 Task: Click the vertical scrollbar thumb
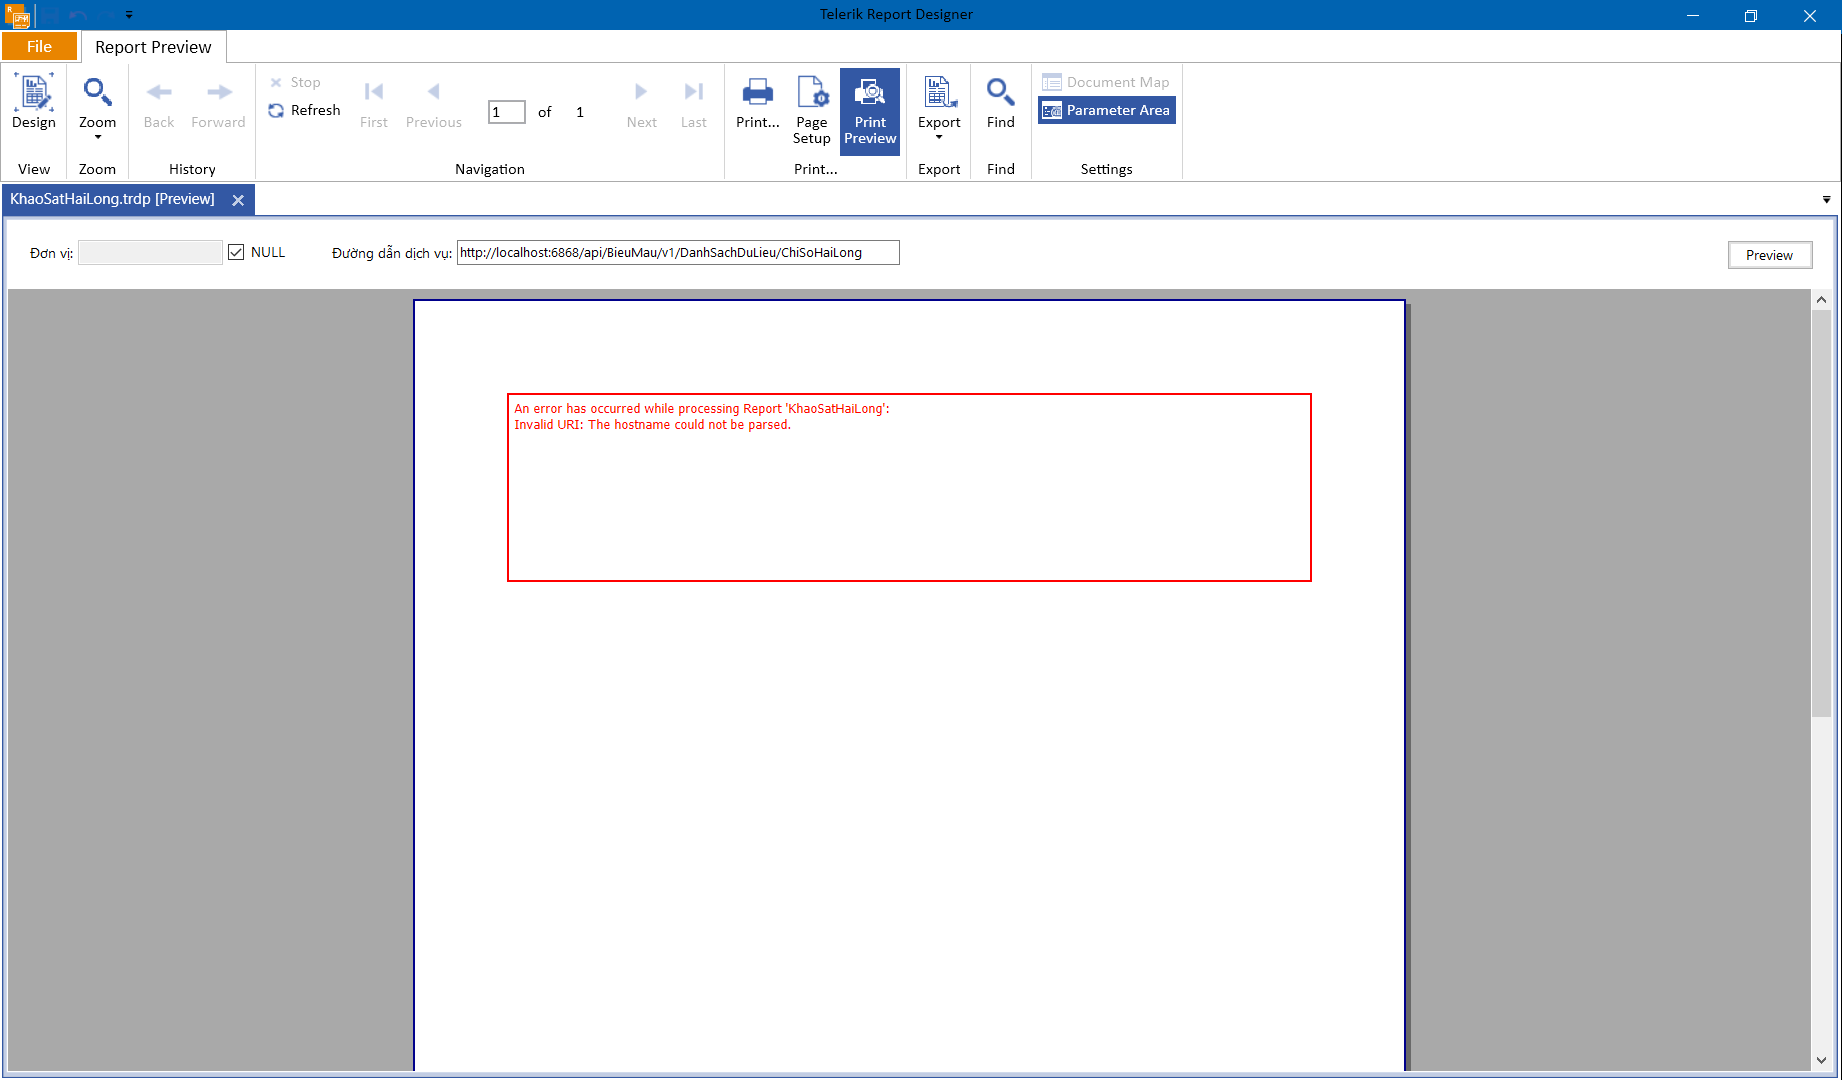click(x=1821, y=513)
